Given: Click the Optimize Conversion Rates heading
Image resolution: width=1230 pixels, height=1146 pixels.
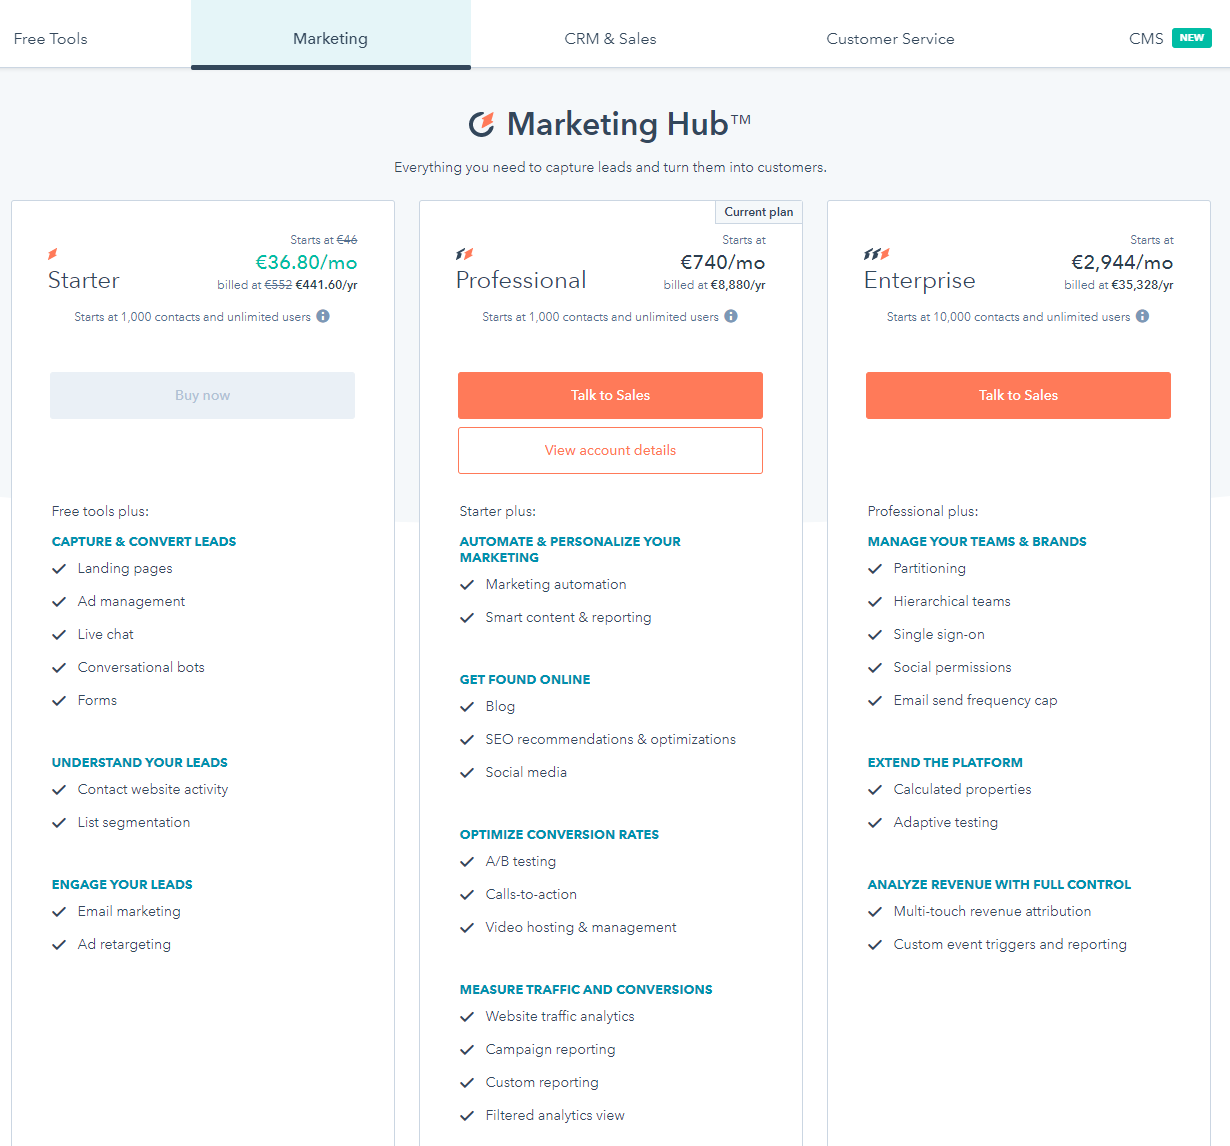Looking at the screenshot, I should [x=559, y=834].
